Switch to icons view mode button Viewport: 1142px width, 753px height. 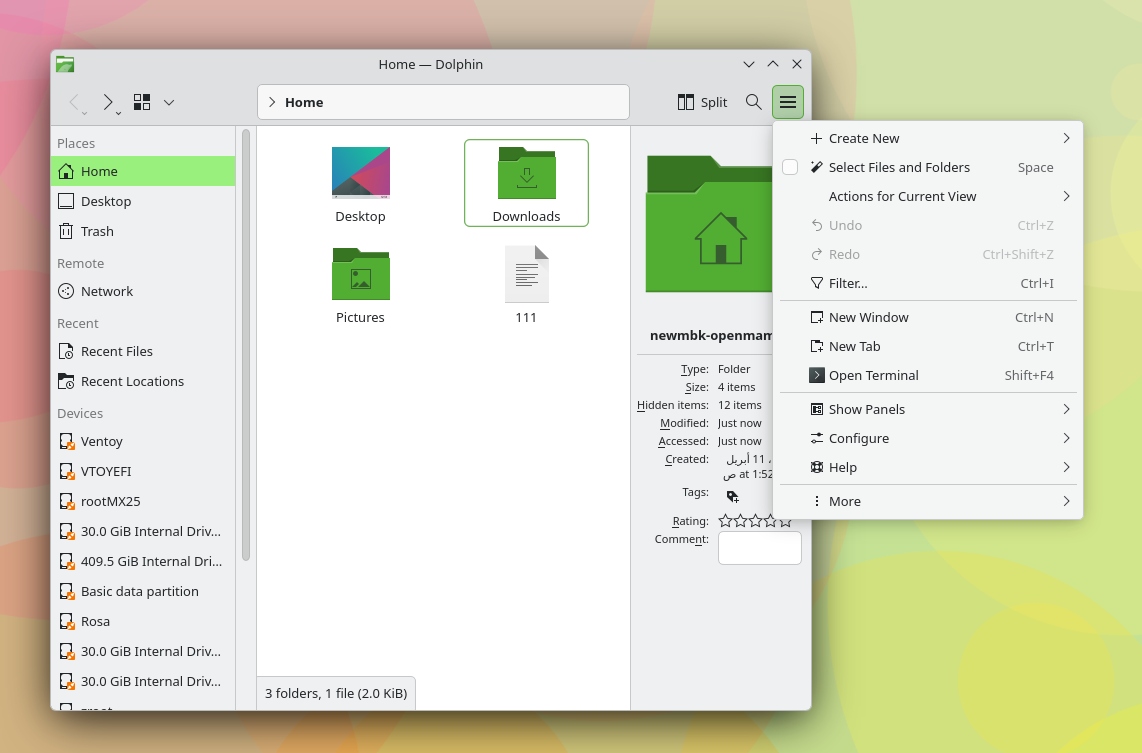(x=142, y=102)
